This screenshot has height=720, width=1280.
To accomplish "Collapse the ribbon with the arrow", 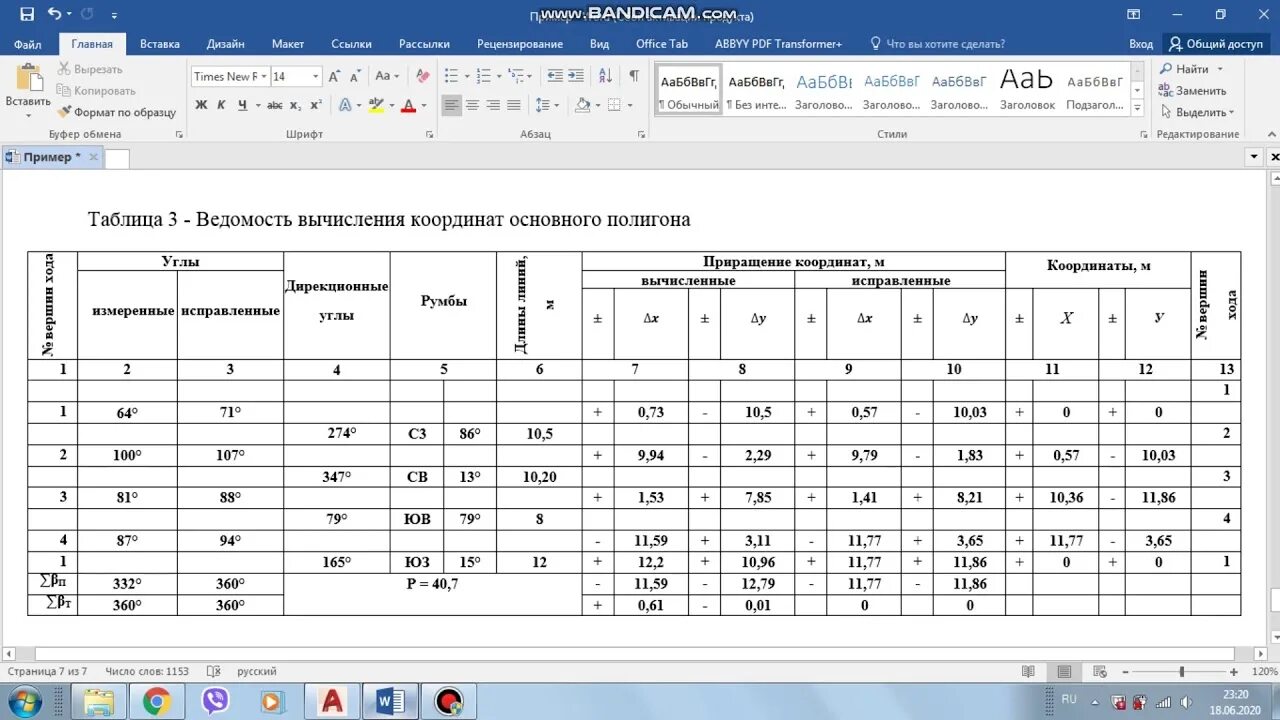I will pyautogui.click(x=1271, y=134).
